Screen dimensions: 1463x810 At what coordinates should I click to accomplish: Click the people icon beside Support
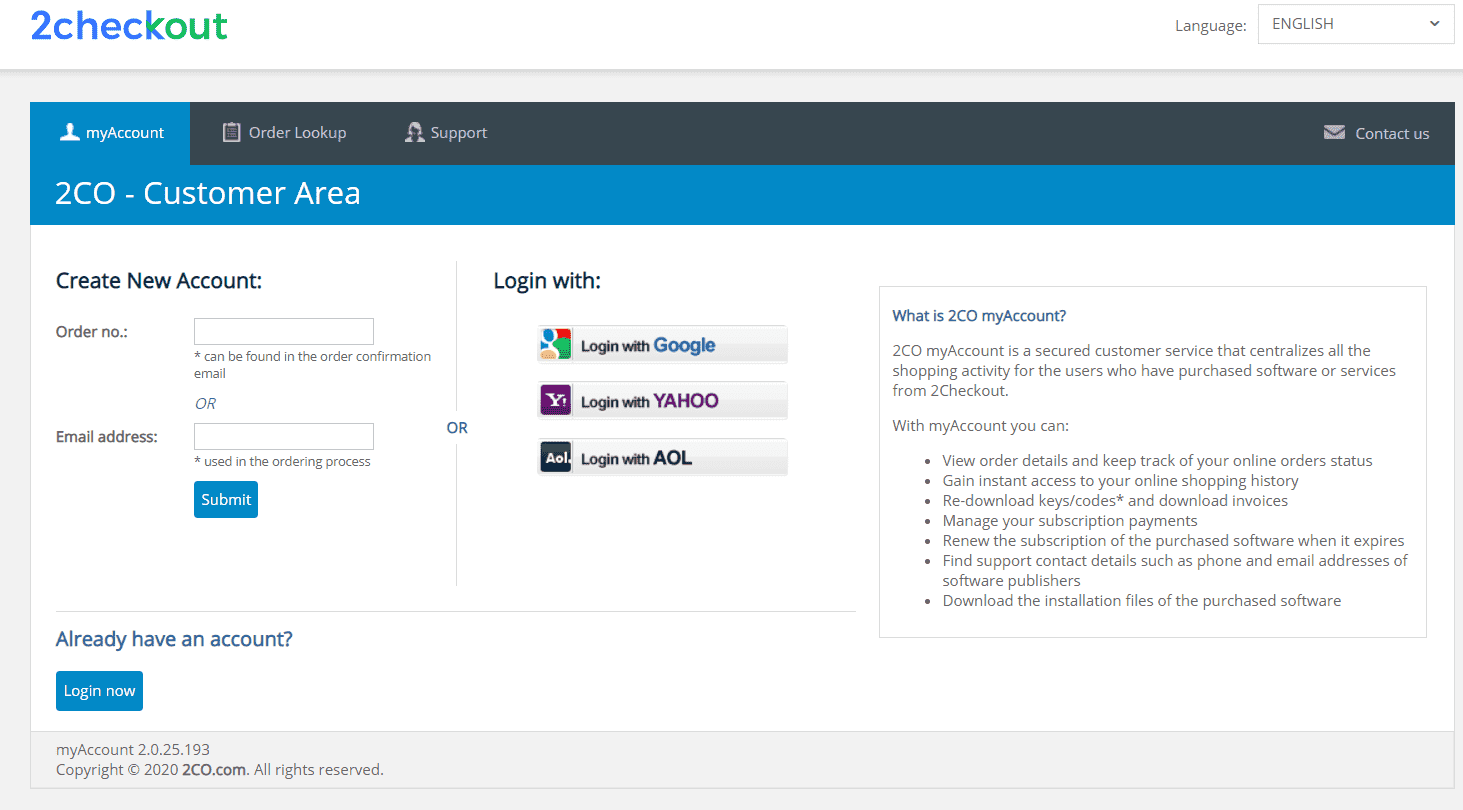tap(414, 131)
